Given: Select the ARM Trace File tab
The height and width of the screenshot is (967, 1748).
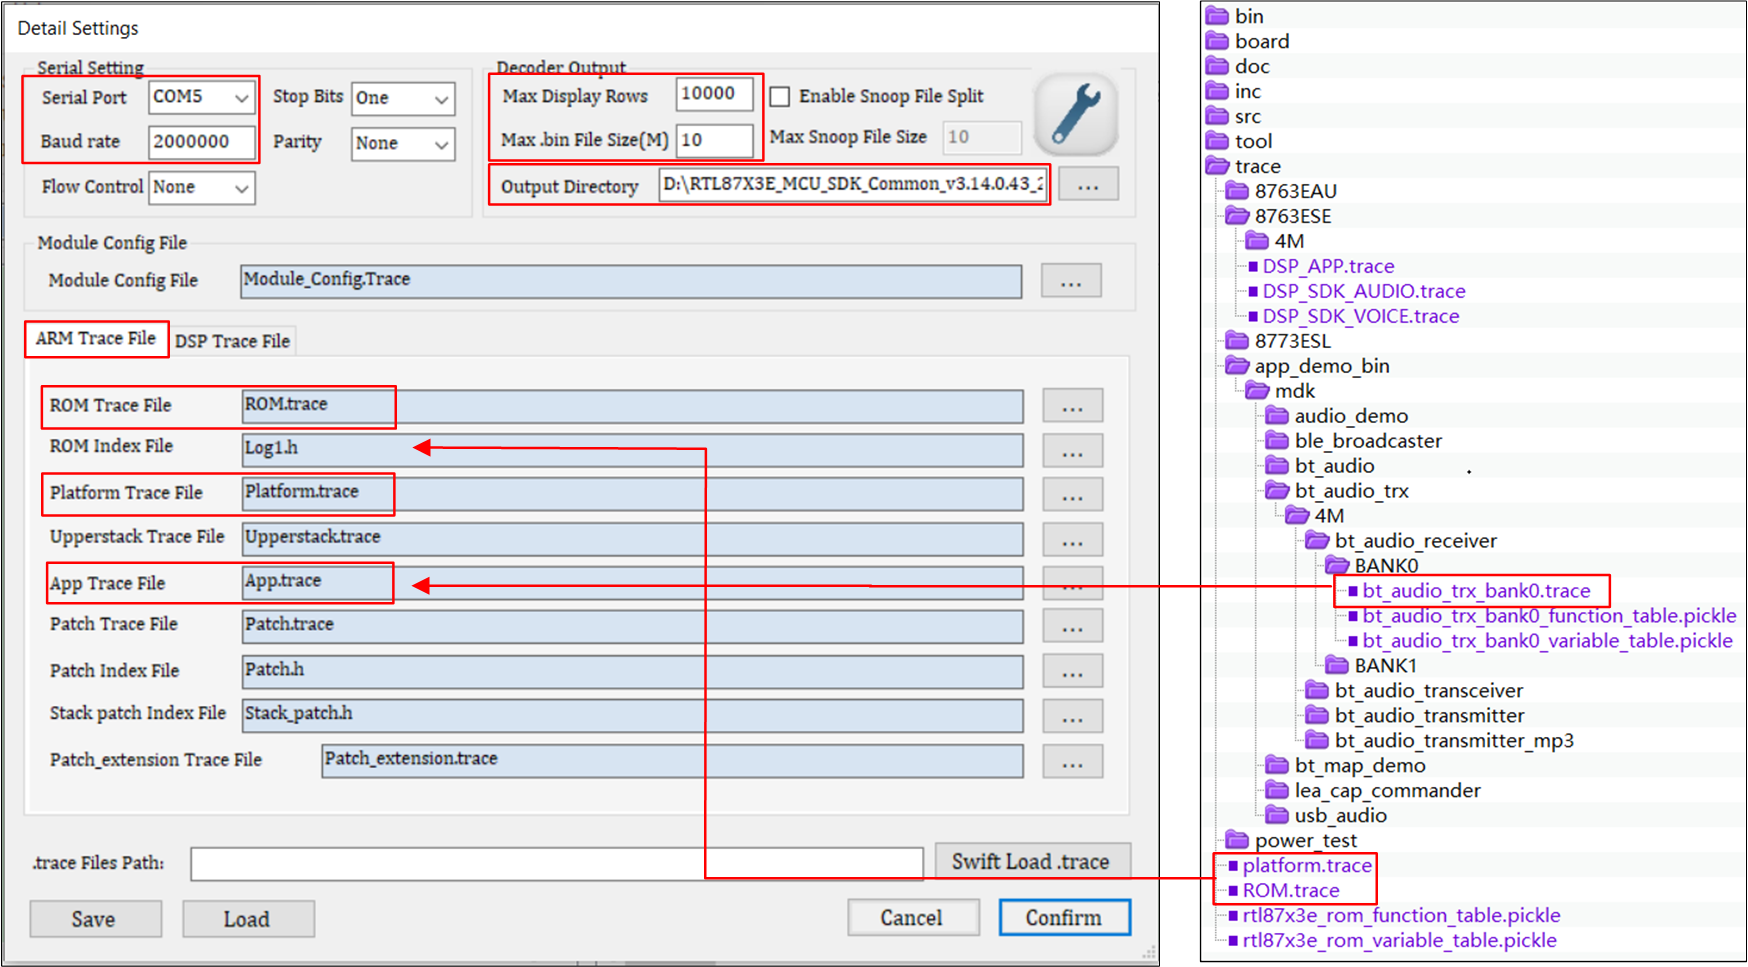Looking at the screenshot, I should coord(96,339).
